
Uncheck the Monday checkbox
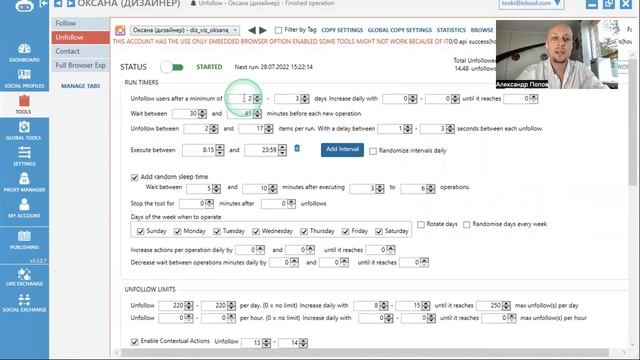(177, 231)
